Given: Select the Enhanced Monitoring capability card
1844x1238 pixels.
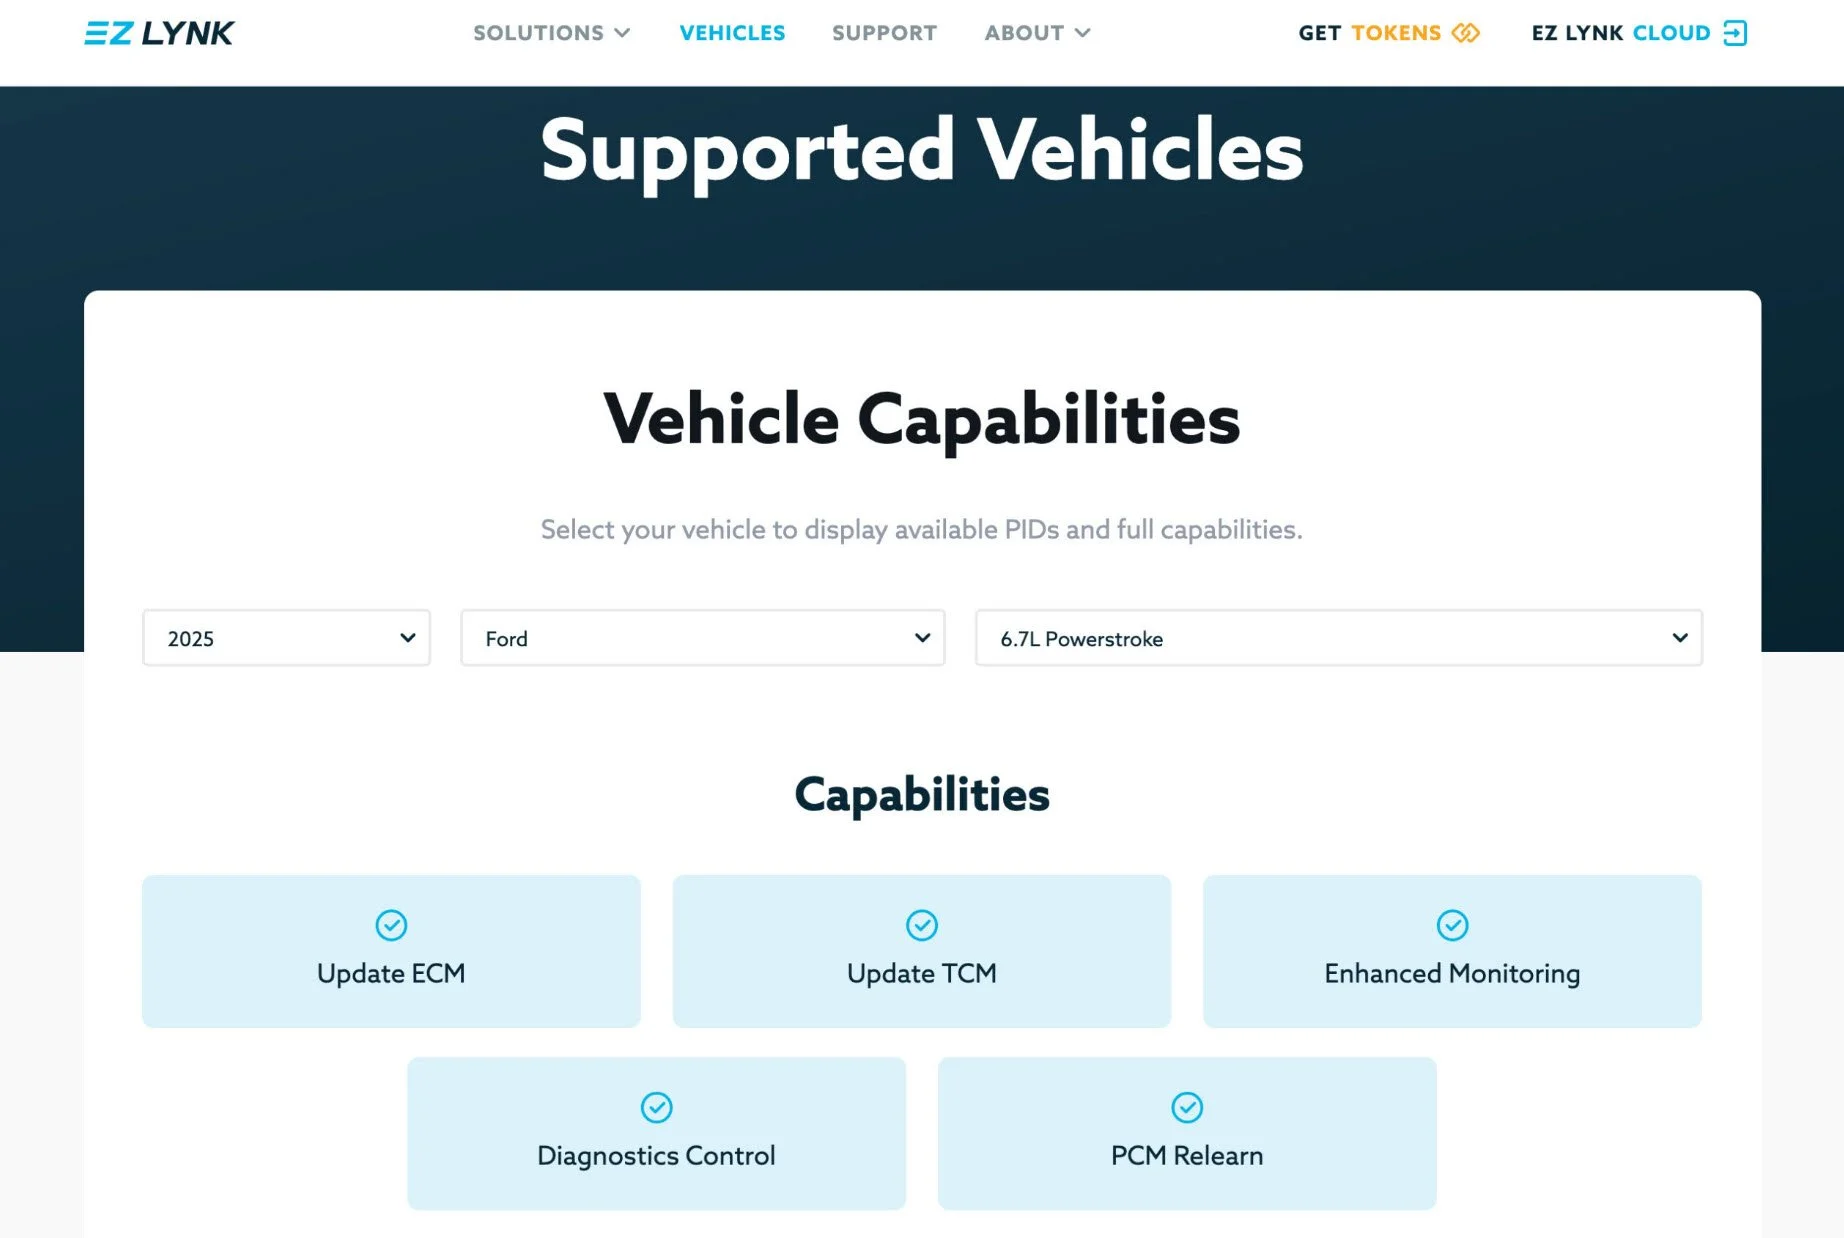Looking at the screenshot, I should (x=1452, y=951).
